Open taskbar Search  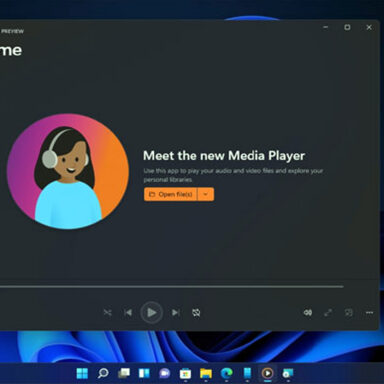coord(103,373)
